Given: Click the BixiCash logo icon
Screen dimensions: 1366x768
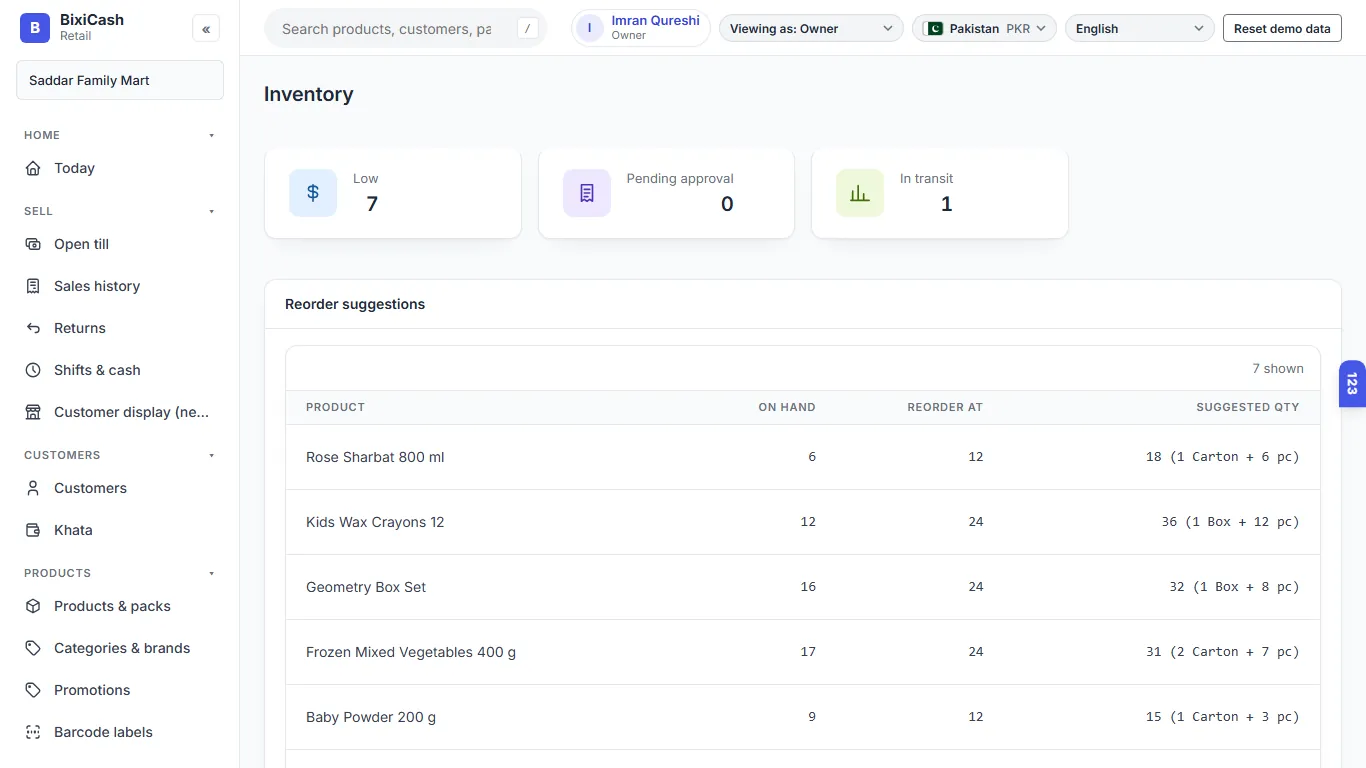Looking at the screenshot, I should coord(34,28).
